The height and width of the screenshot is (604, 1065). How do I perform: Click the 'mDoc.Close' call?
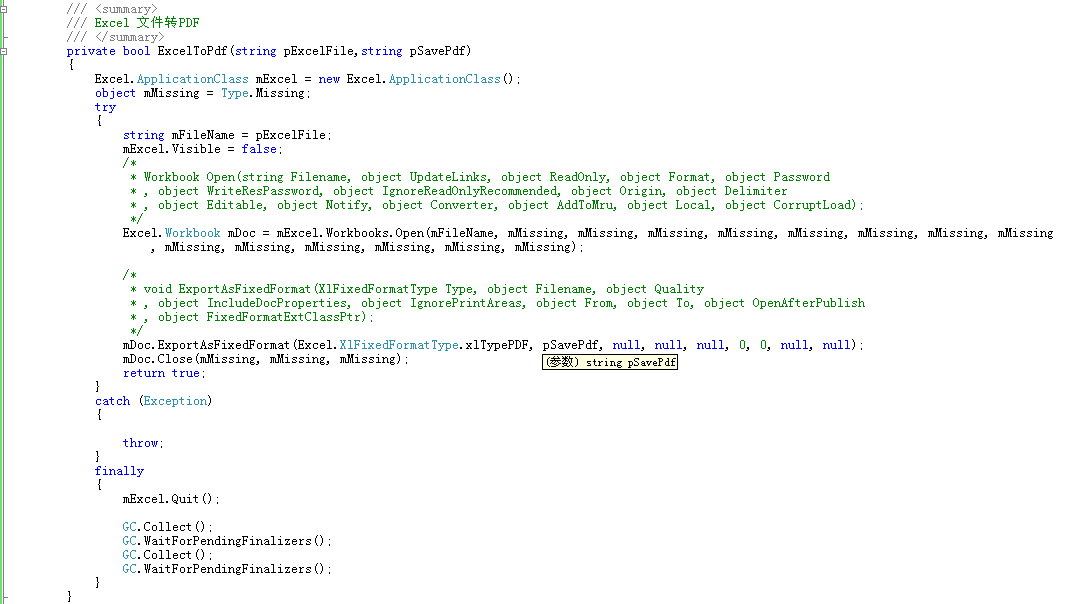click(158, 359)
